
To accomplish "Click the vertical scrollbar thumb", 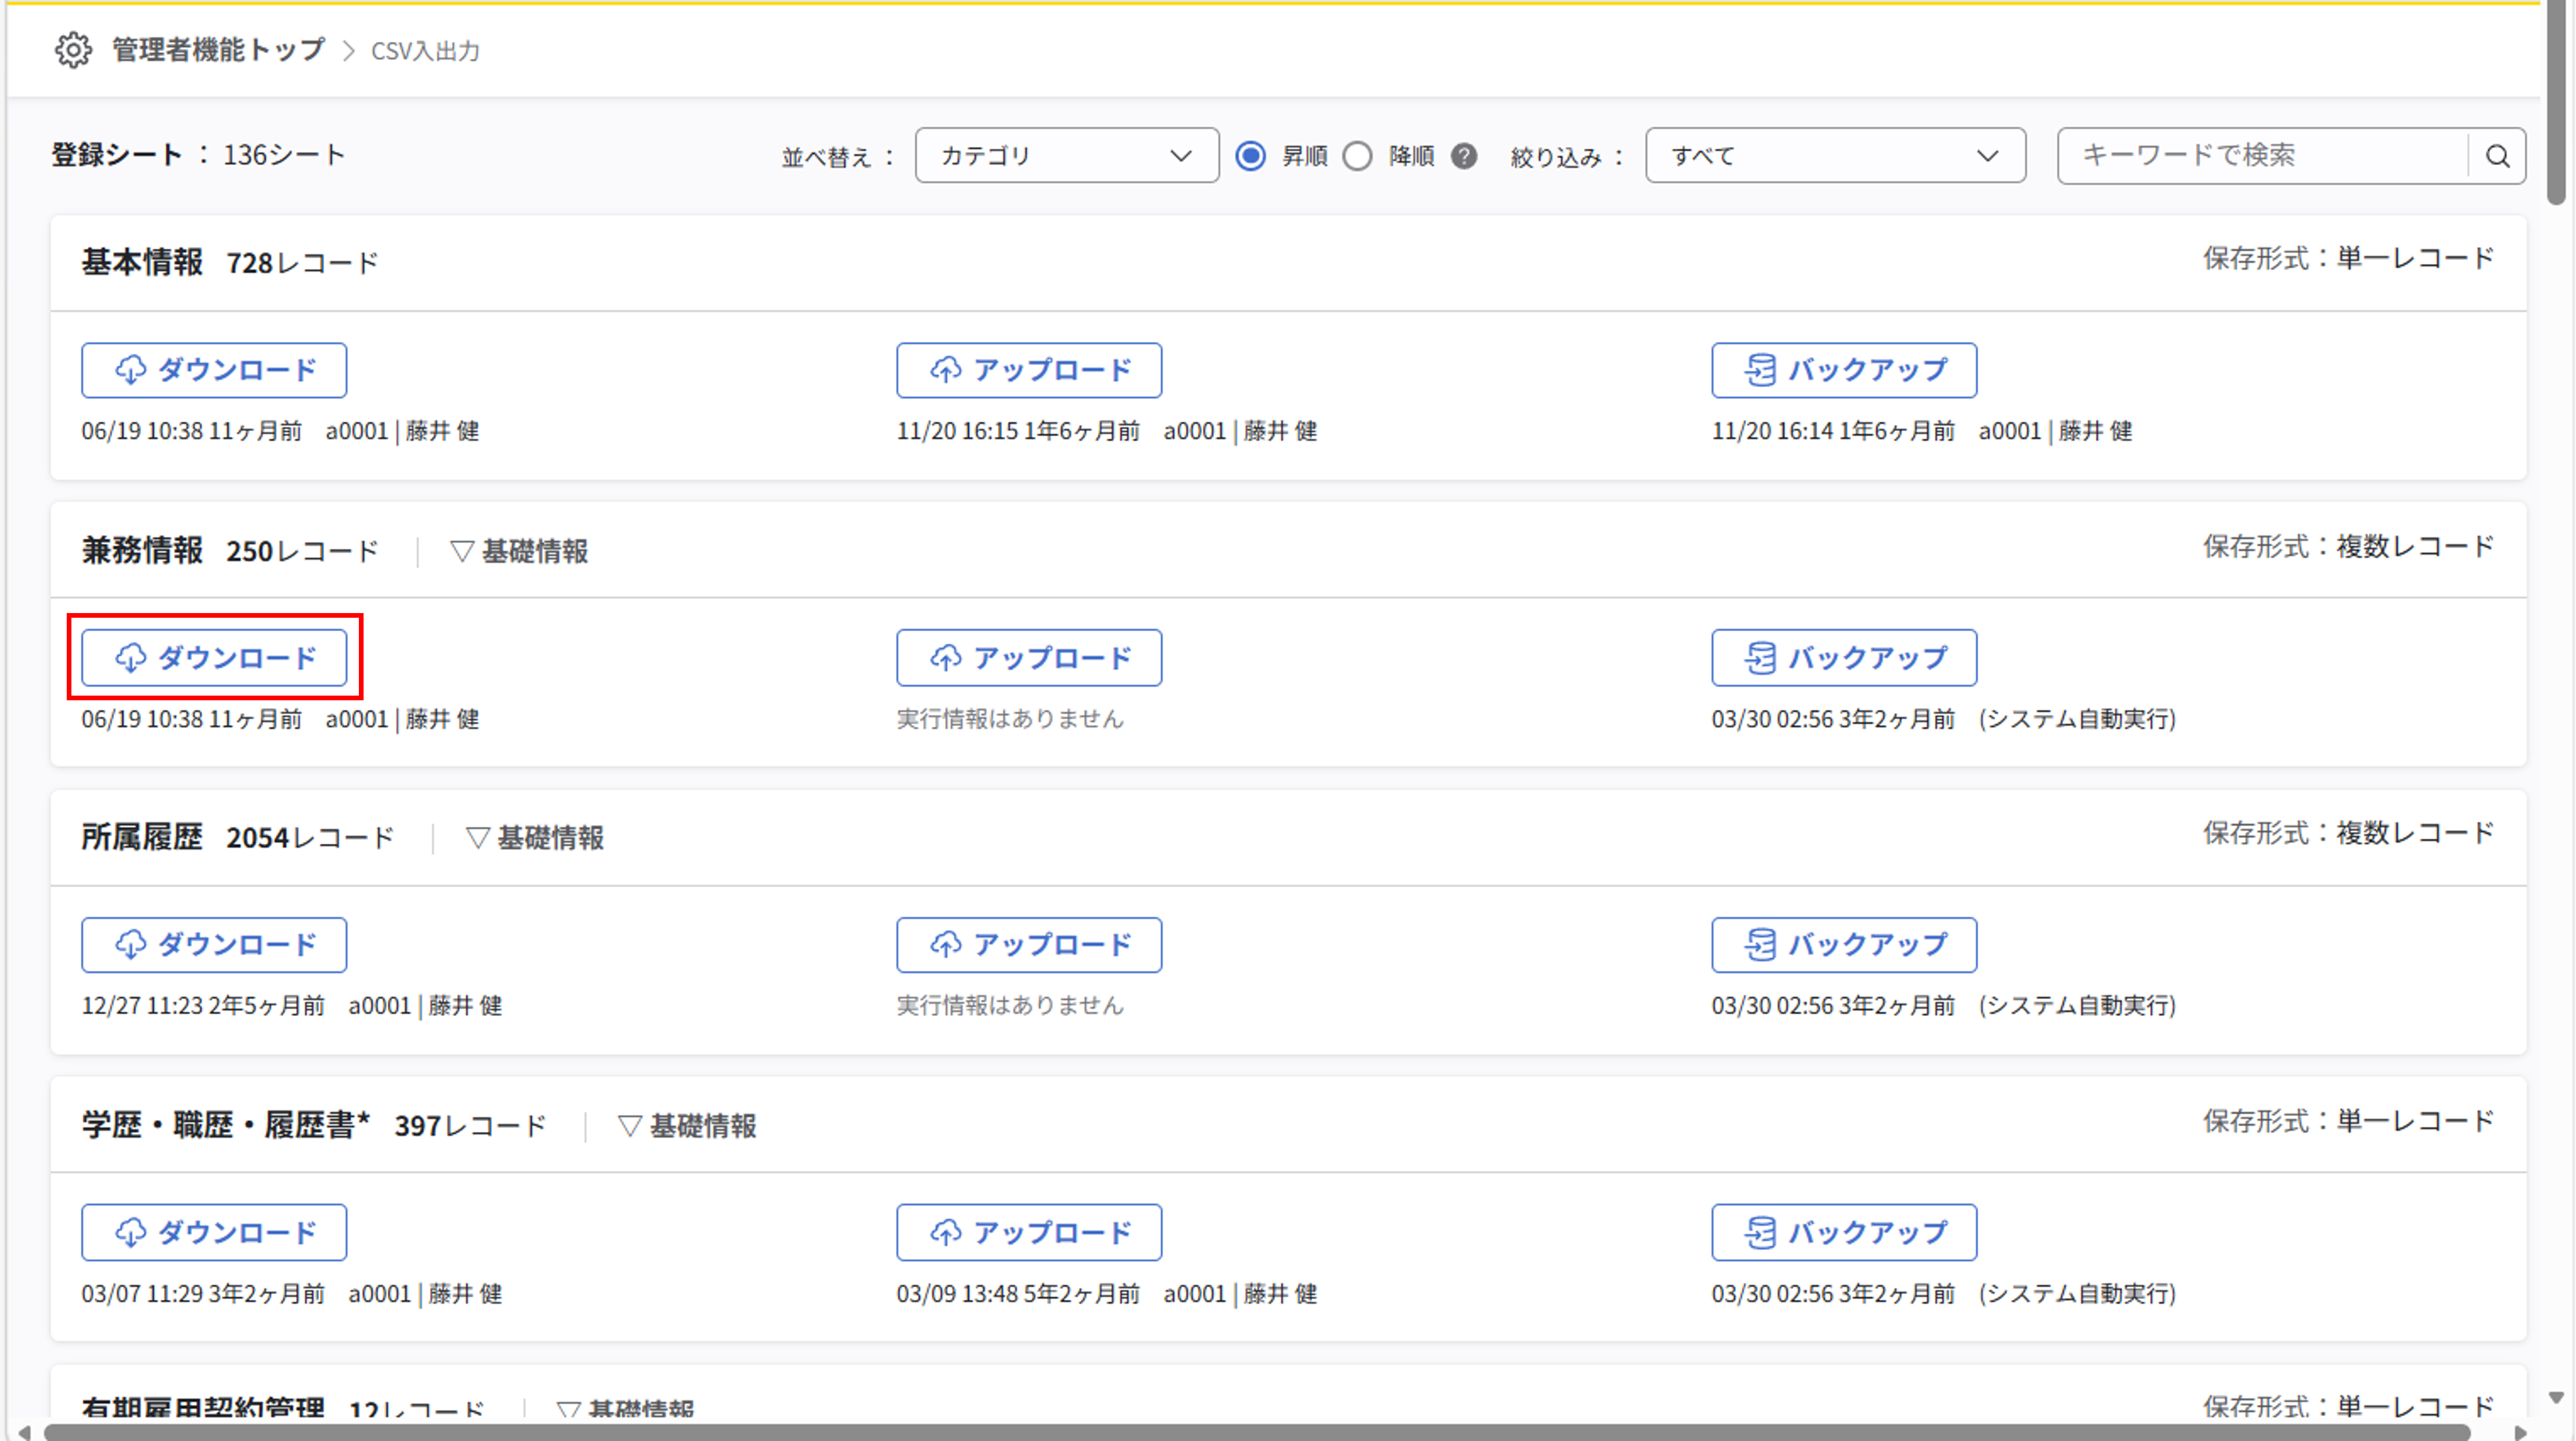I will tap(2556, 103).
